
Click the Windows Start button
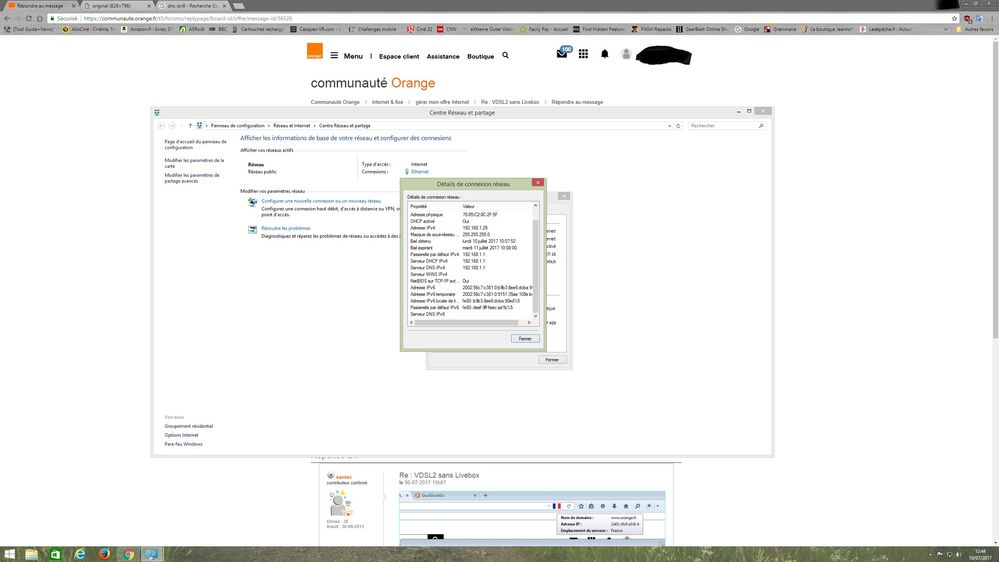(9, 554)
